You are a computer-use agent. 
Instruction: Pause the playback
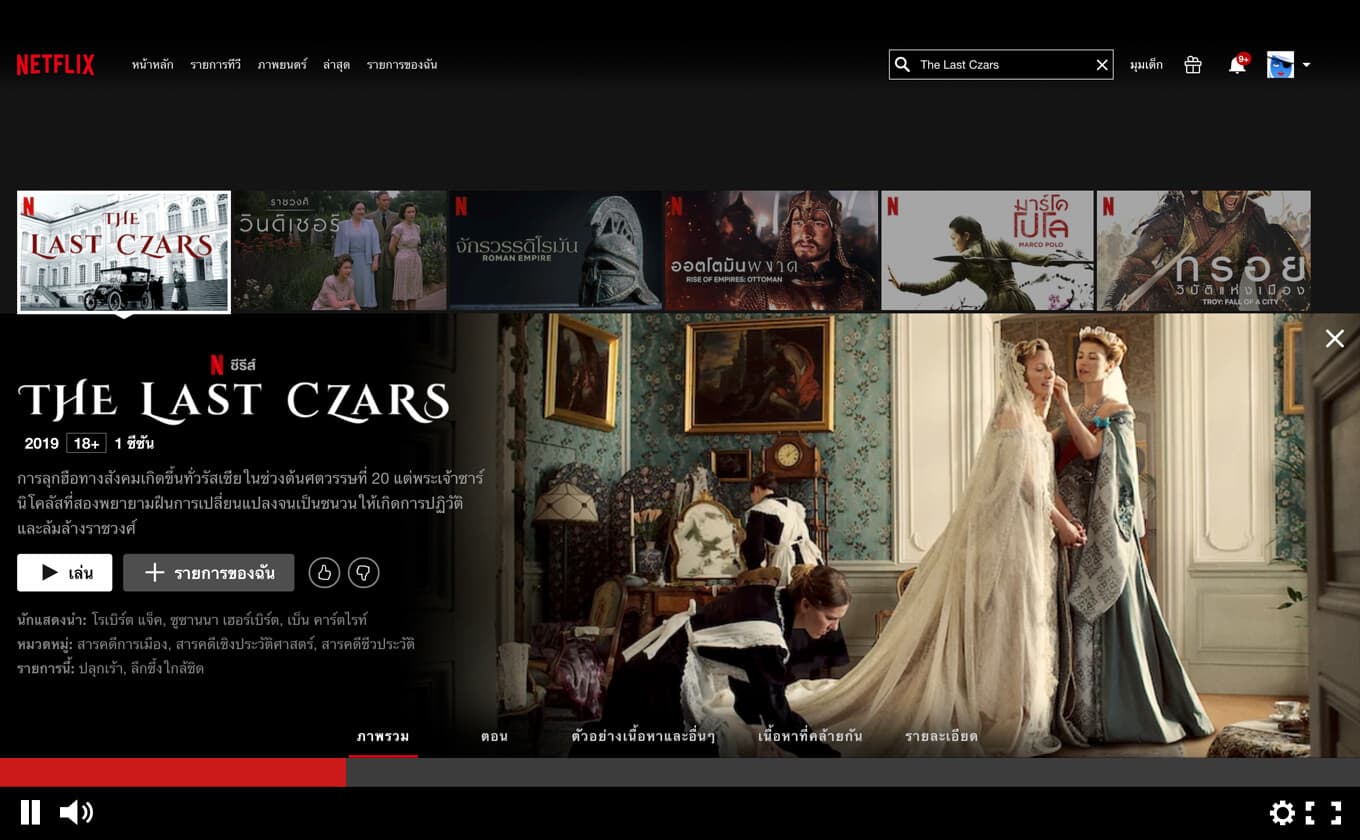(x=31, y=812)
